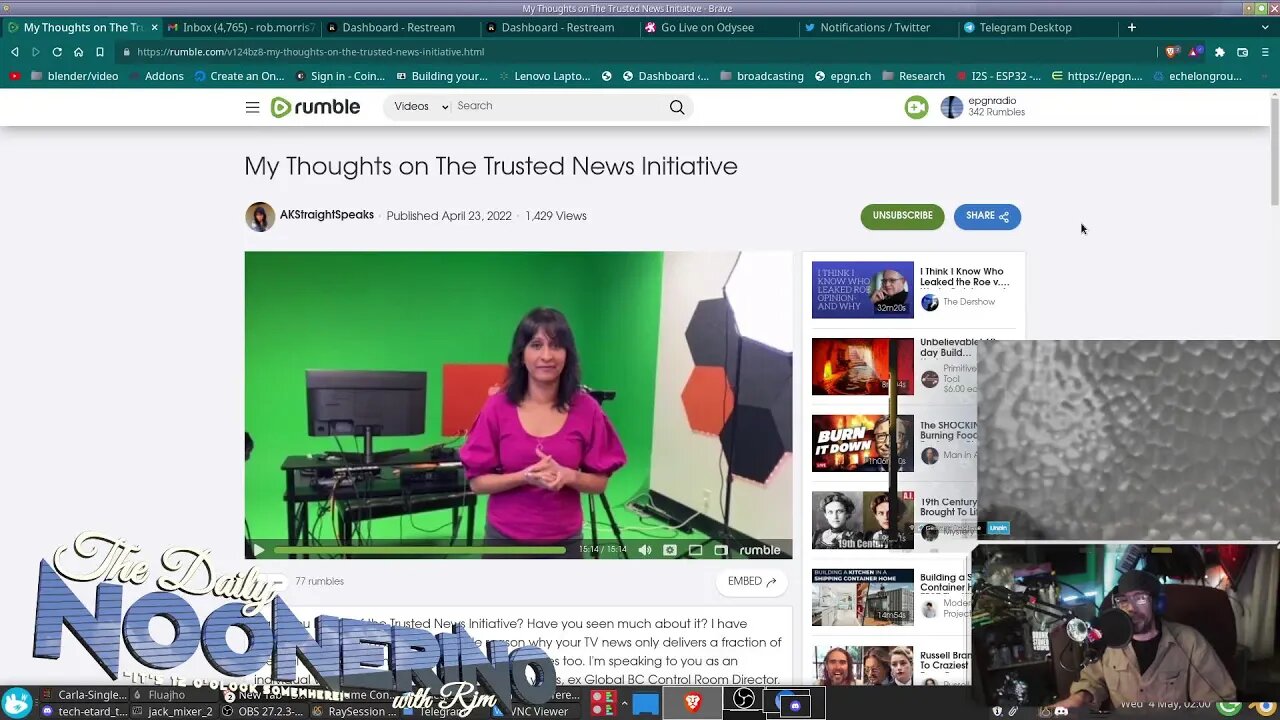Open the Research bookmark folder
The width and height of the screenshot is (1280, 720).
[x=913, y=76]
